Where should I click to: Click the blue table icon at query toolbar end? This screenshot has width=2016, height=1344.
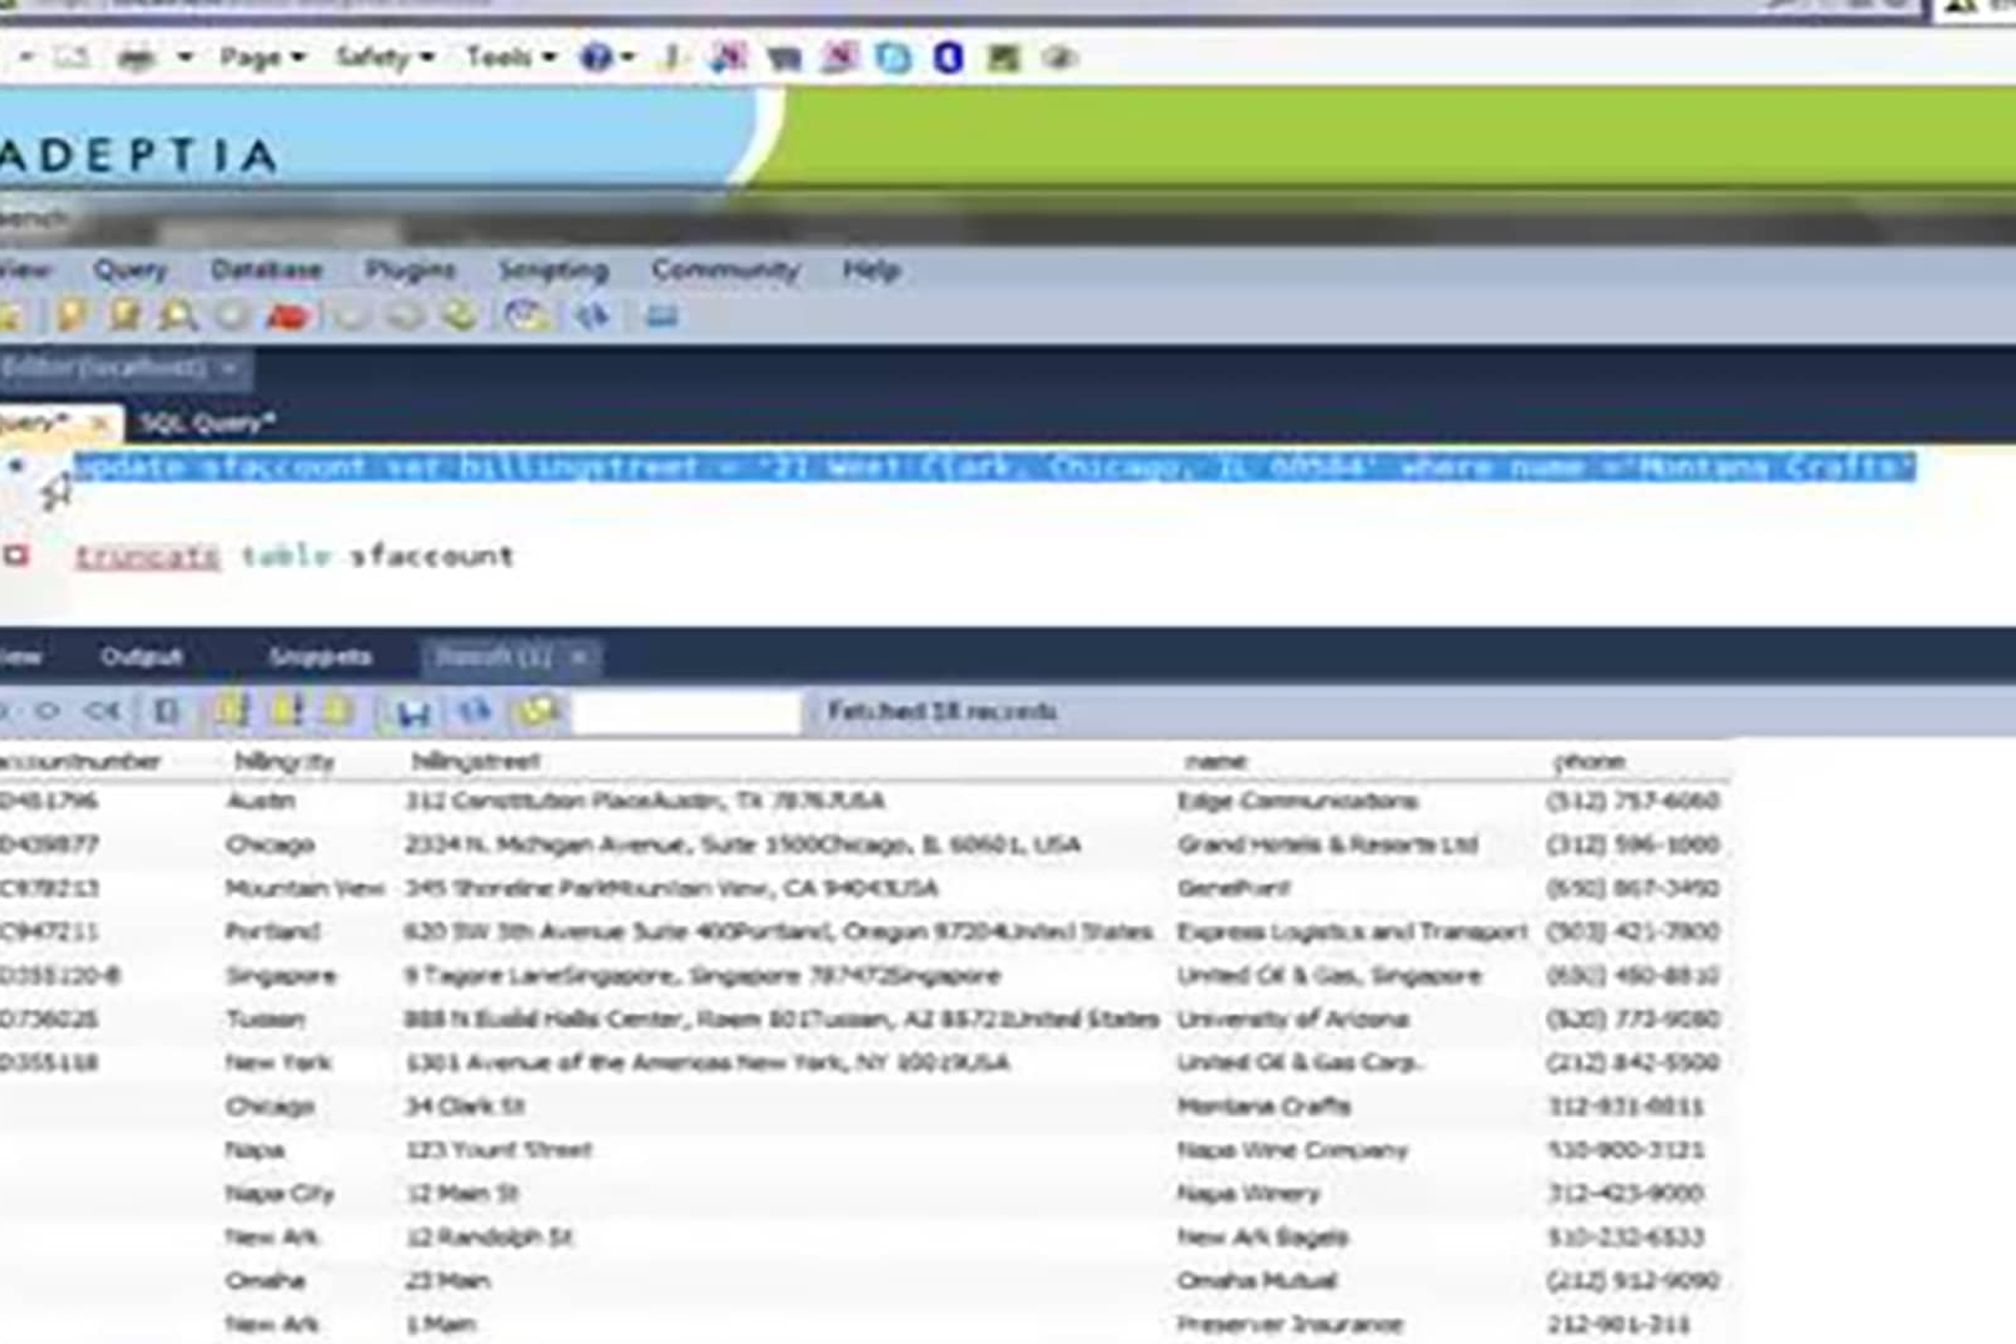[x=662, y=317]
